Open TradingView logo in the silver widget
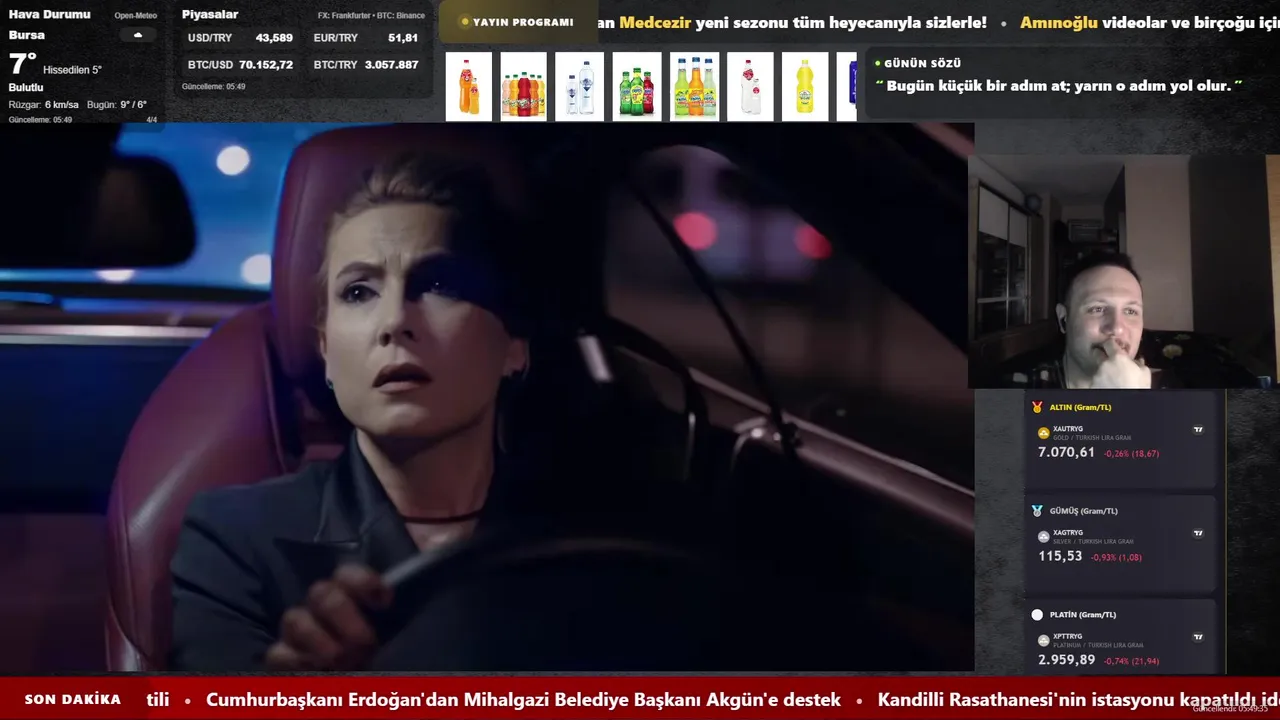Image resolution: width=1280 pixels, height=720 pixels. pos(1198,534)
